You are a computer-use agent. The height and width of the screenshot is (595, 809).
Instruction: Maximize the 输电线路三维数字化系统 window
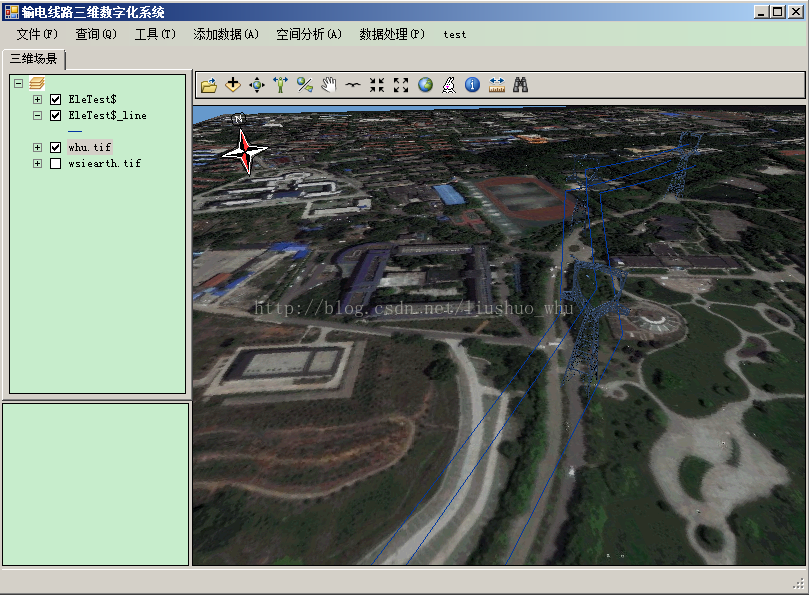coord(778,12)
